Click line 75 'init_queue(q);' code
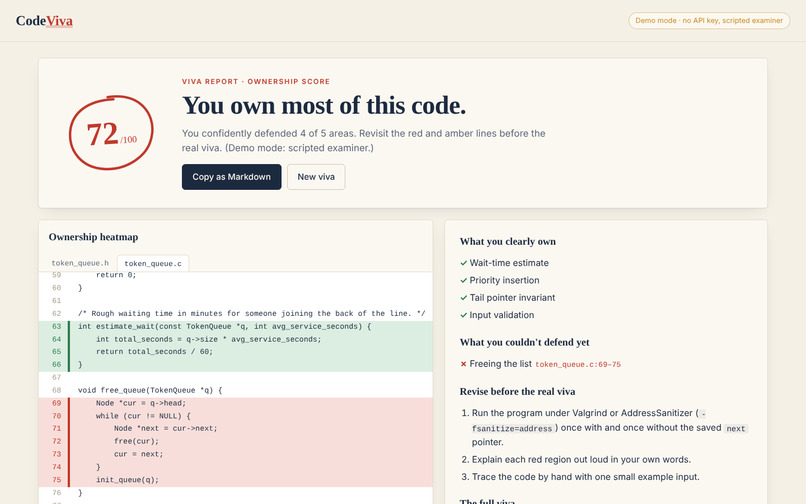Viewport: 806px width, 504px height. [x=127, y=480]
